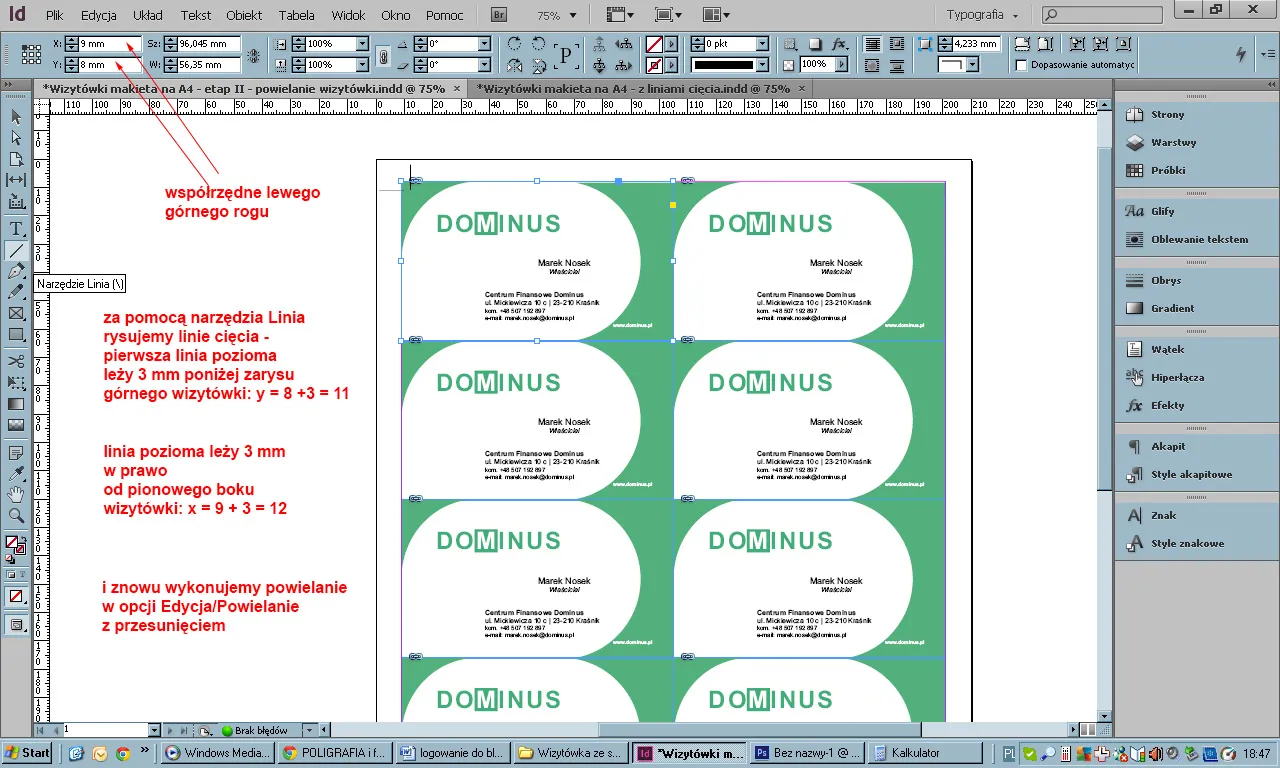Select the Line tool in the toolbox
Image resolution: width=1280 pixels, height=768 pixels.
[x=16, y=251]
